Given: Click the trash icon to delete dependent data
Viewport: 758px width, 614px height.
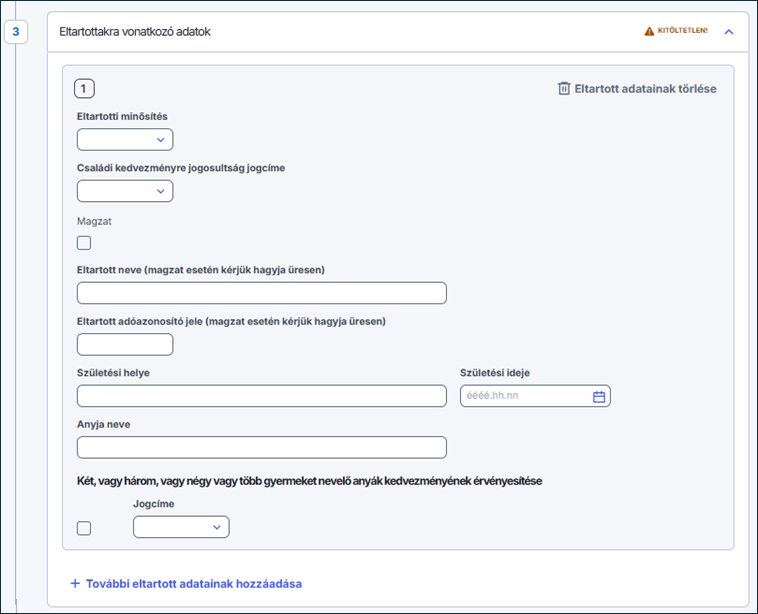Looking at the screenshot, I should pyautogui.click(x=564, y=89).
